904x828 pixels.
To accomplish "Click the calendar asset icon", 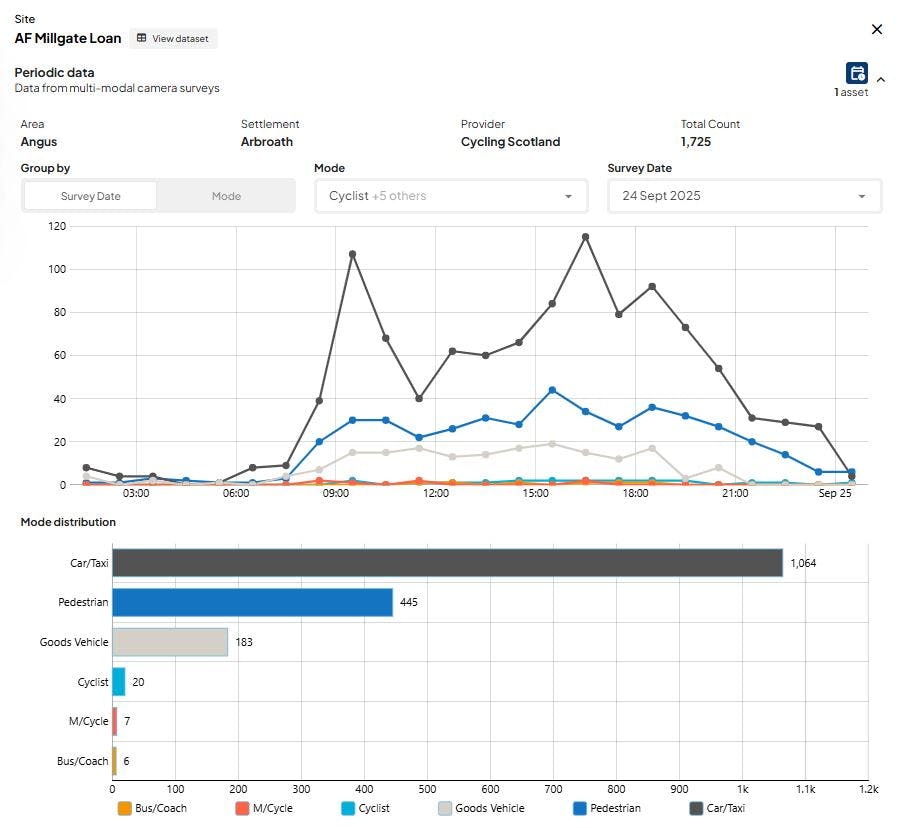I will pos(857,73).
